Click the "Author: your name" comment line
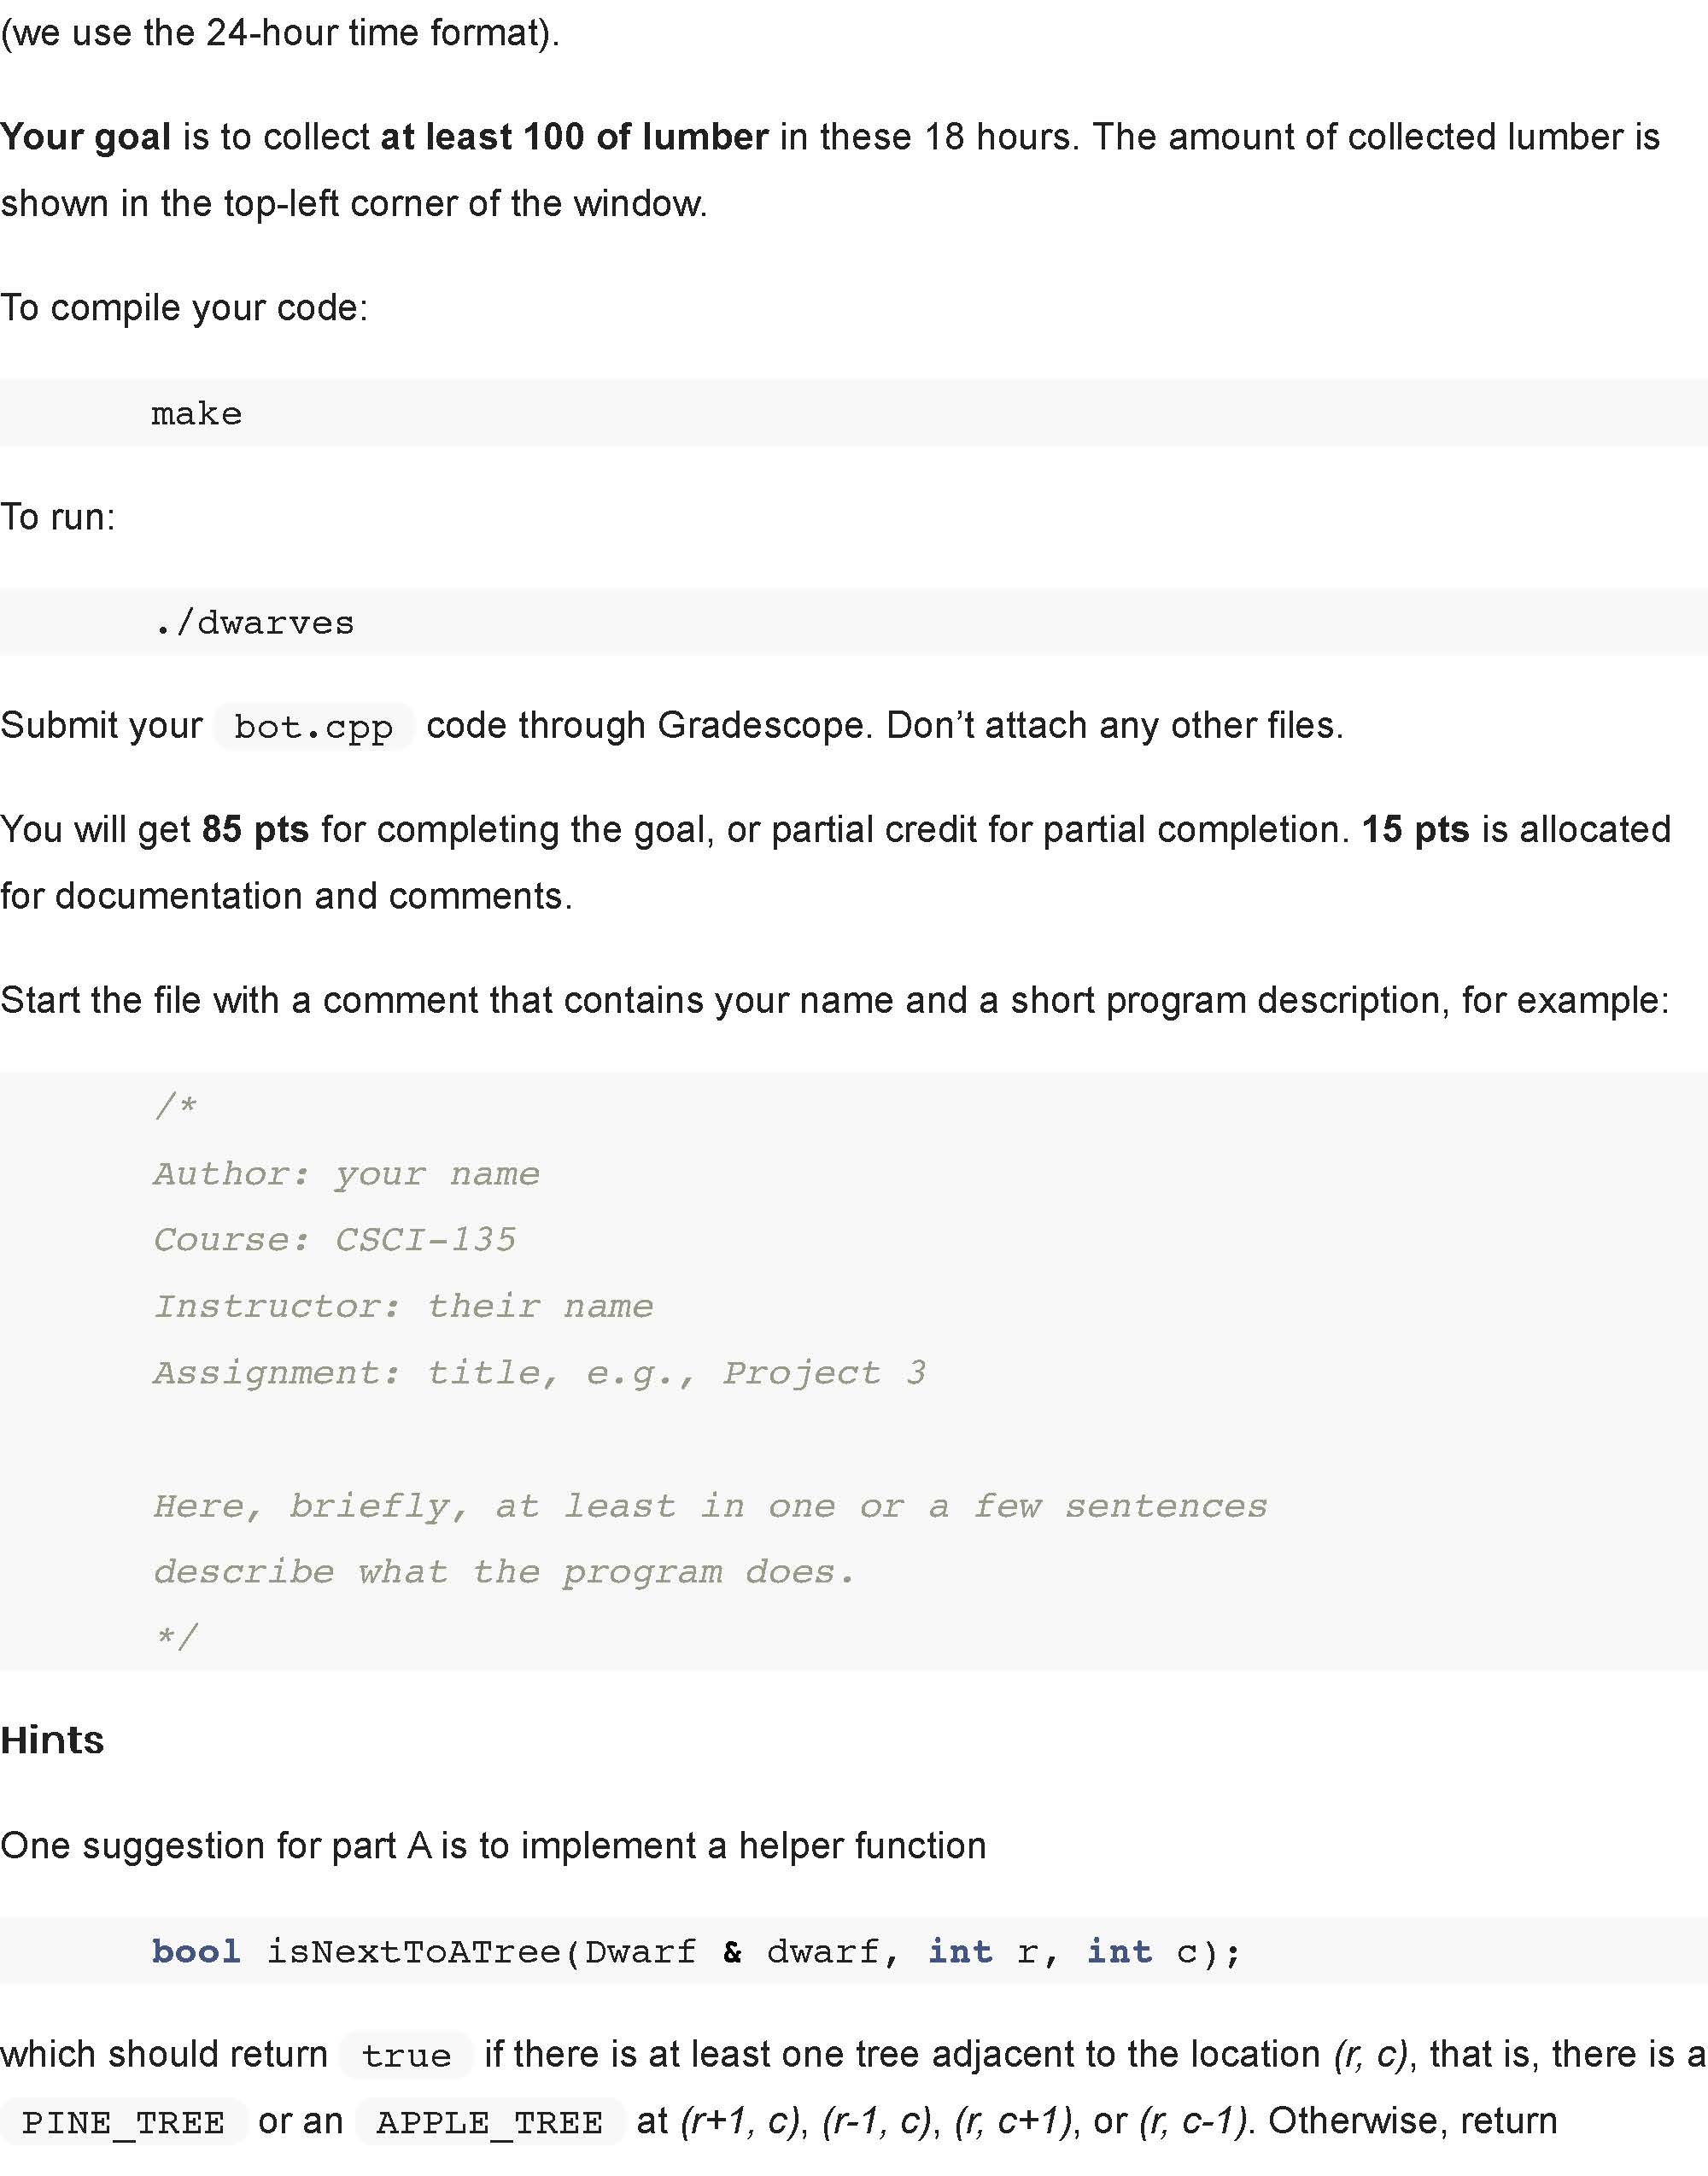The image size is (1708, 2176). click(x=346, y=1173)
